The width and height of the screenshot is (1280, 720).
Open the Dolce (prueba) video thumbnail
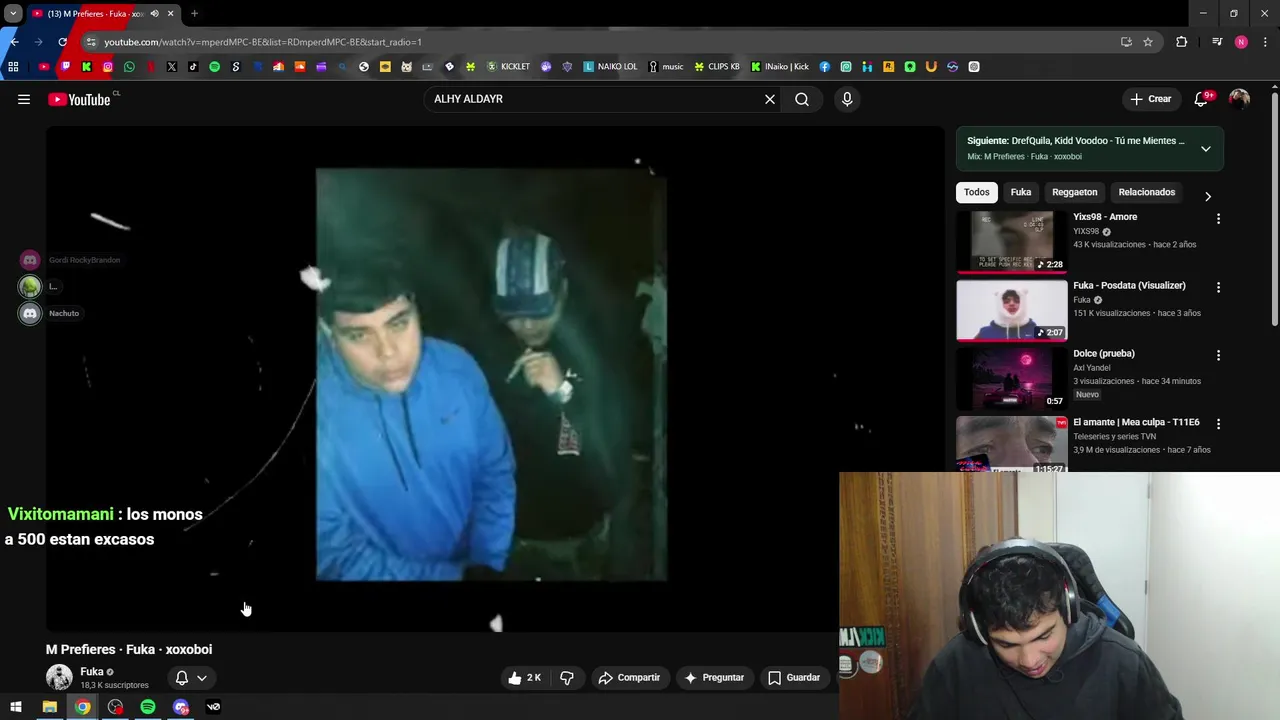pos(1011,378)
